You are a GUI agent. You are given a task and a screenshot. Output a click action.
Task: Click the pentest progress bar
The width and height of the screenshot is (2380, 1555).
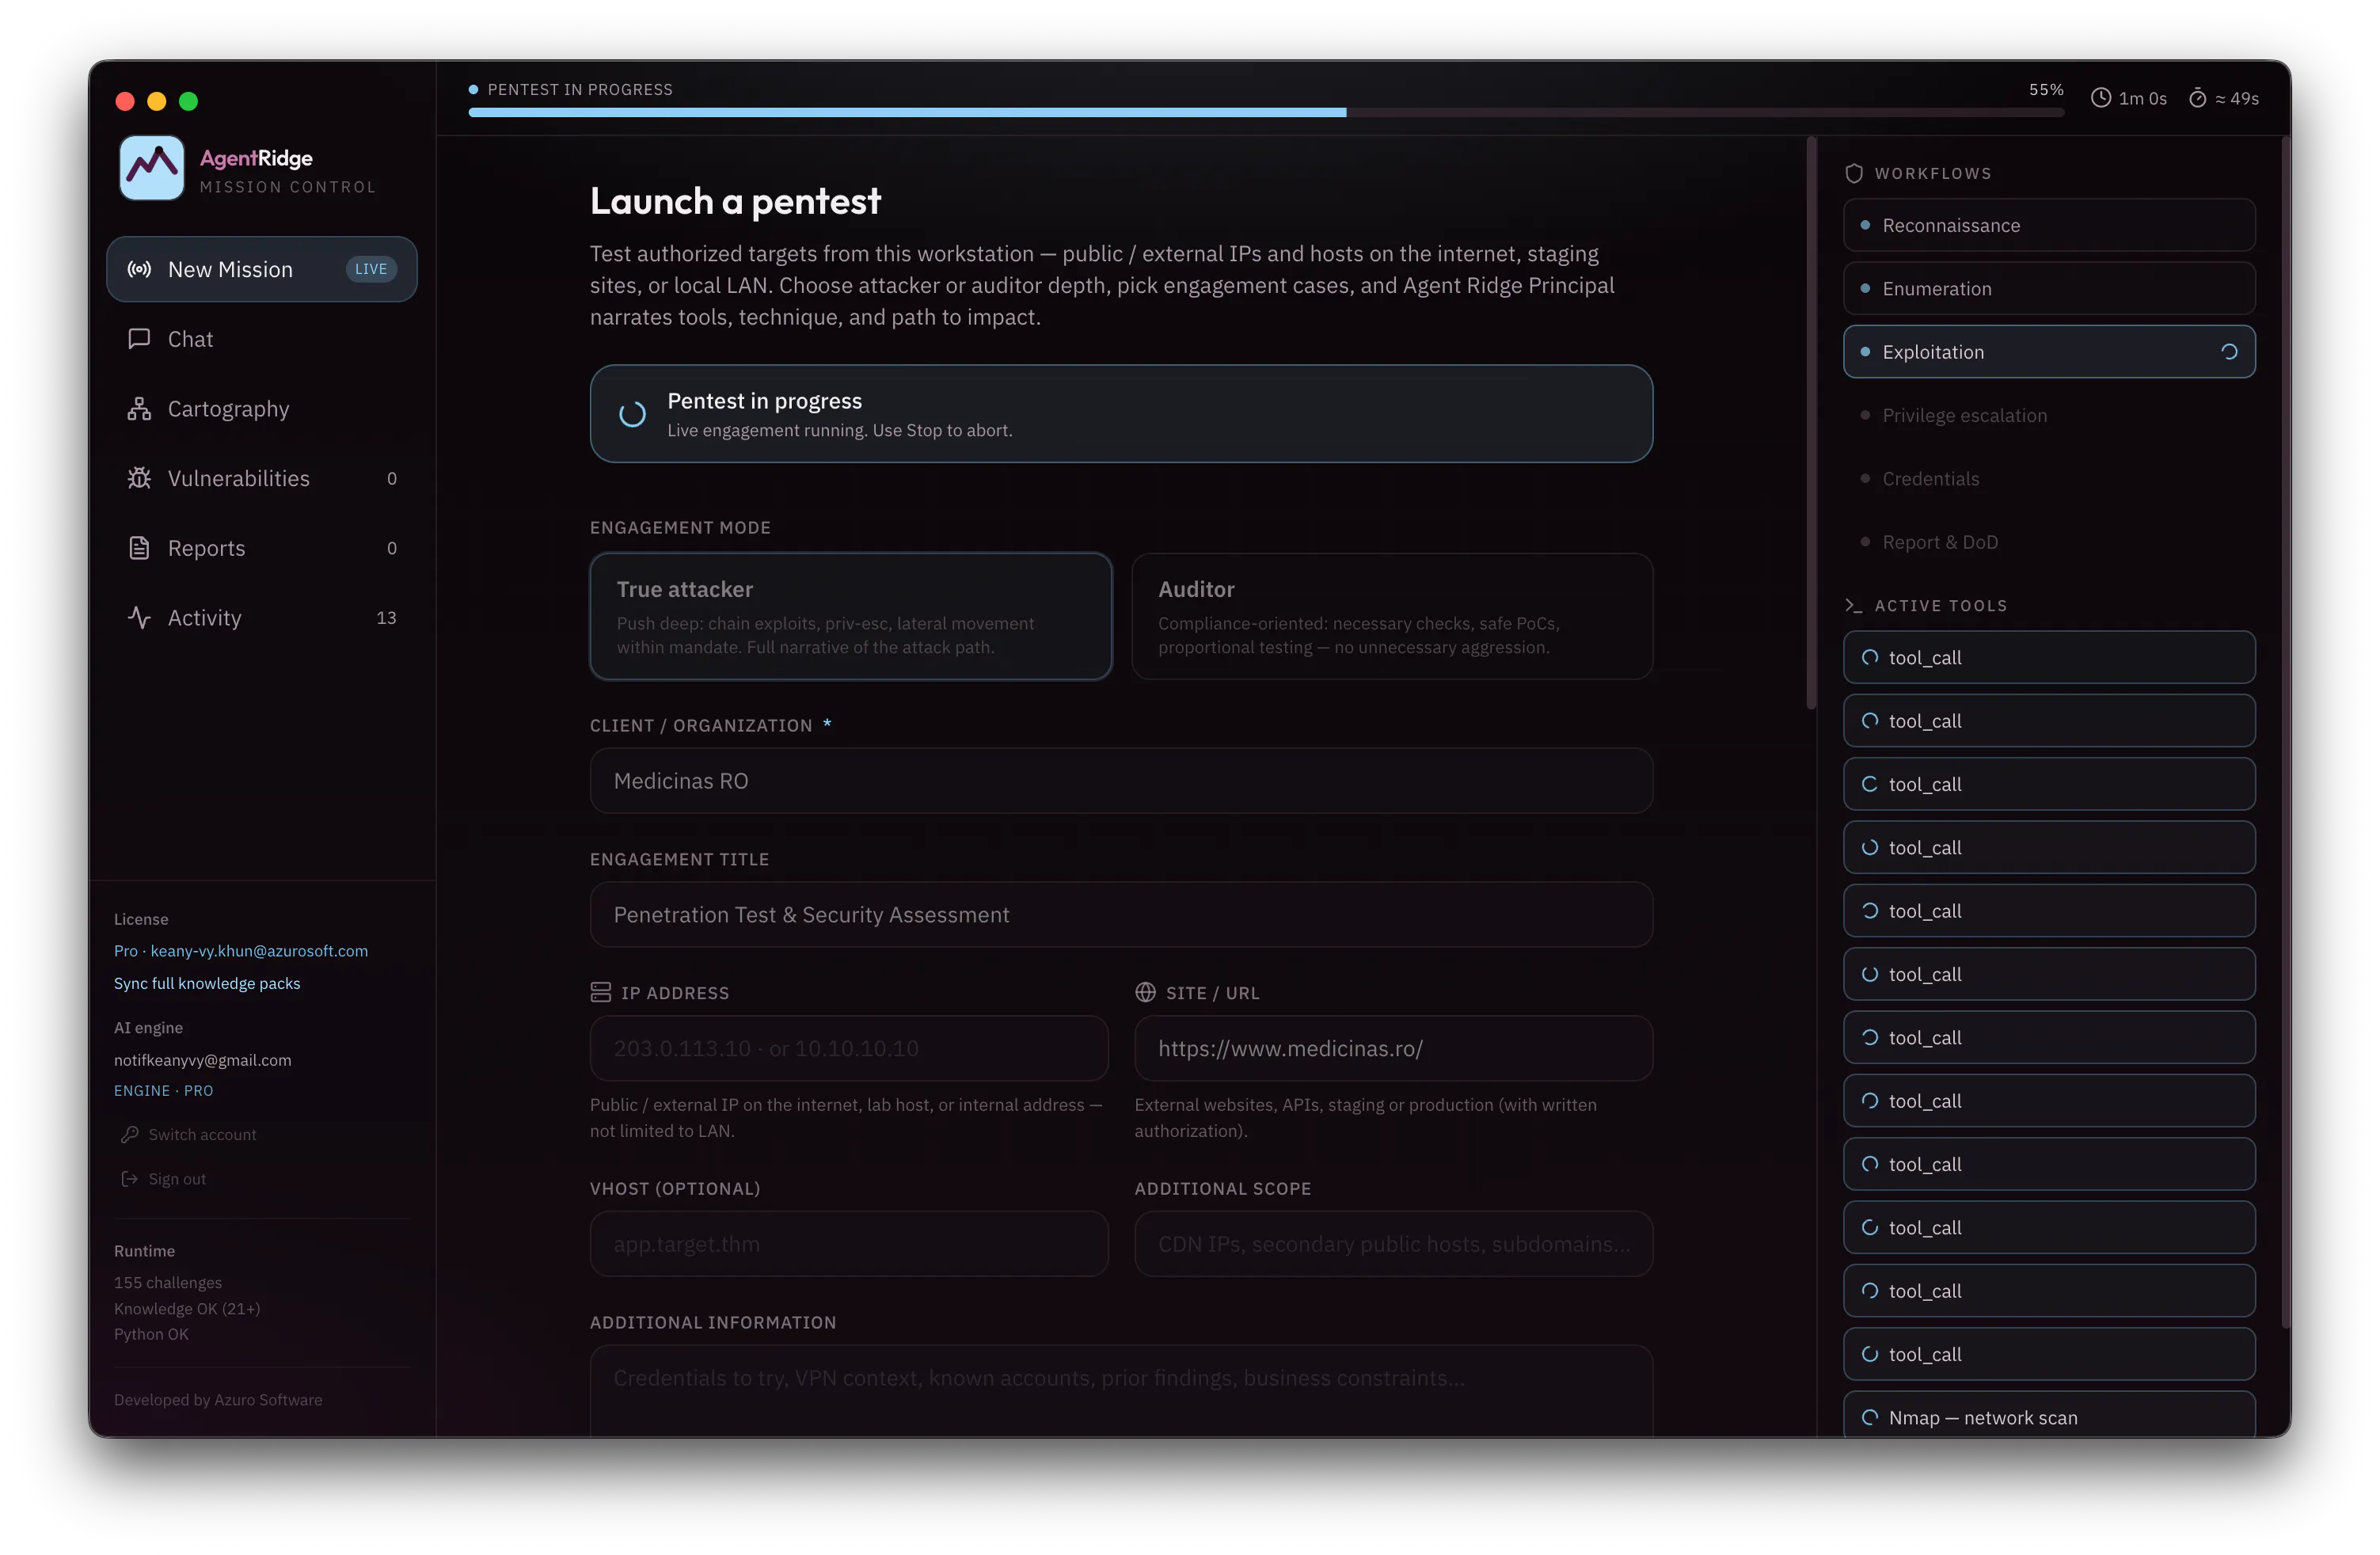1266,113
